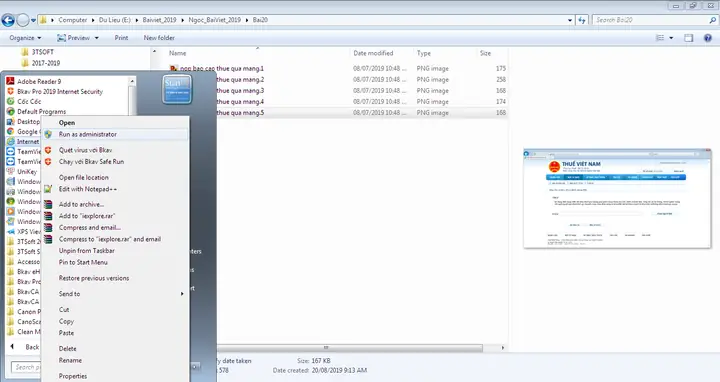
Task: Click Cut in the context menu
Action: (x=64, y=309)
